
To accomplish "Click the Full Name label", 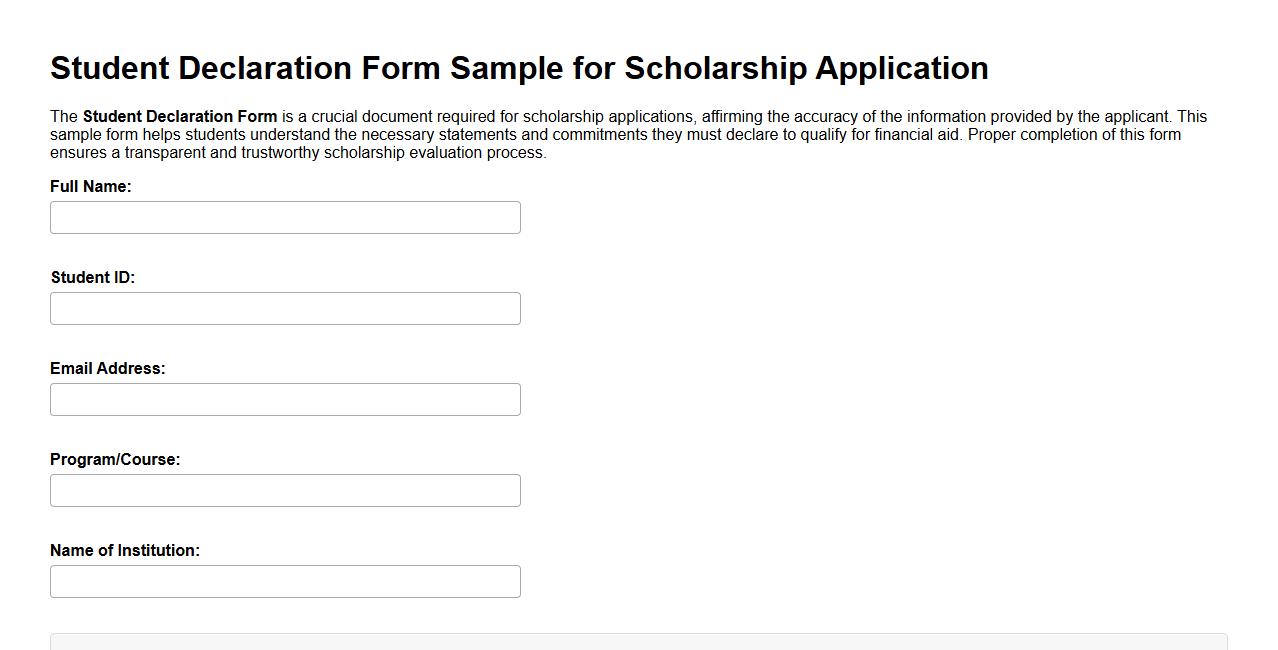I will 91,186.
